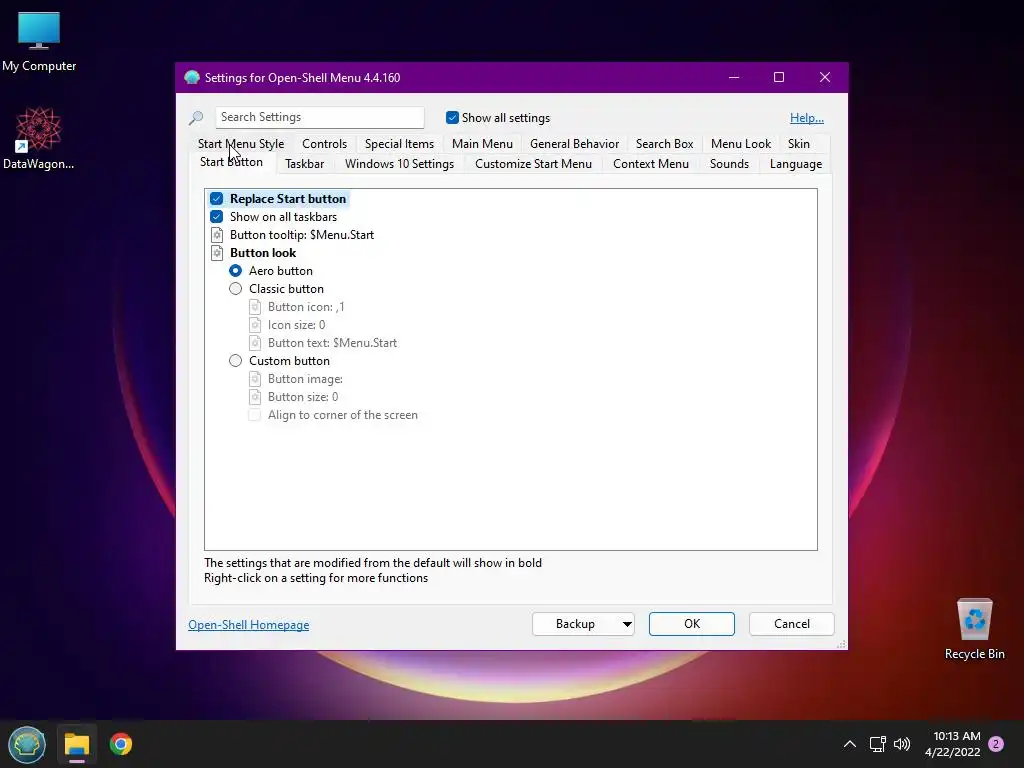The width and height of the screenshot is (1024, 768).
Task: Click the window resize grip corner
Action: [841, 644]
